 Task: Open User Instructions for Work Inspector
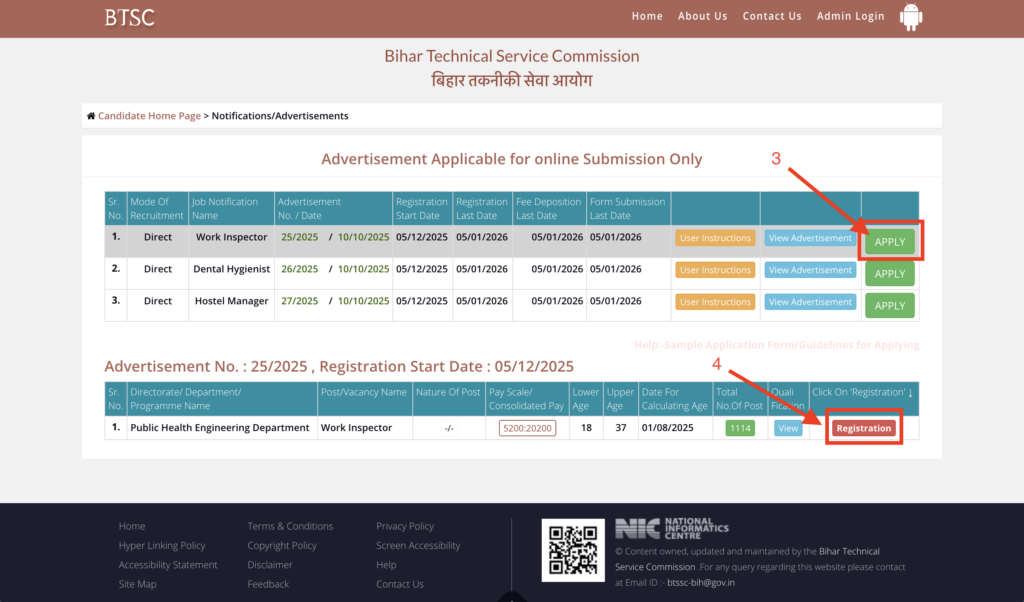tap(715, 238)
